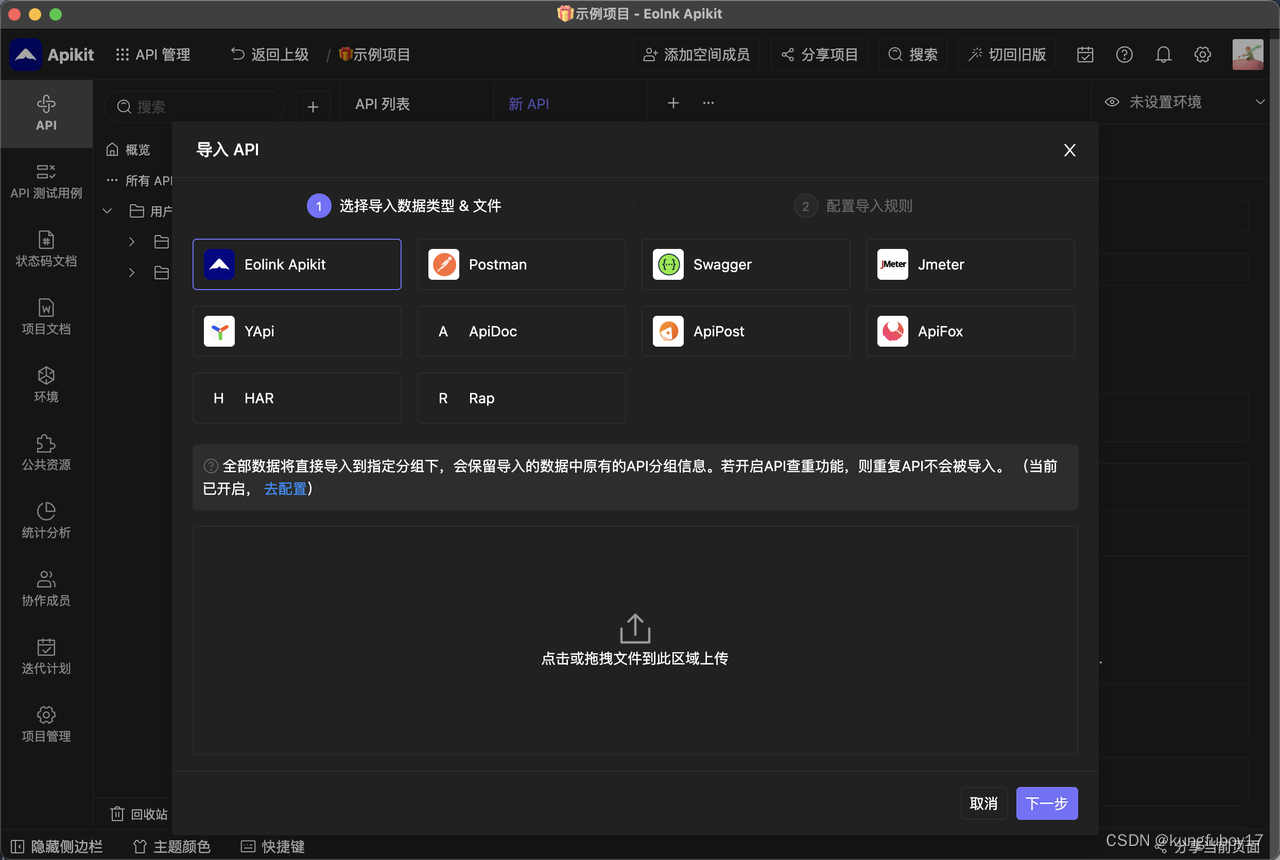Viewport: 1280px width, 860px height.
Task: Choose ApiFox import source
Action: pyautogui.click(x=970, y=331)
